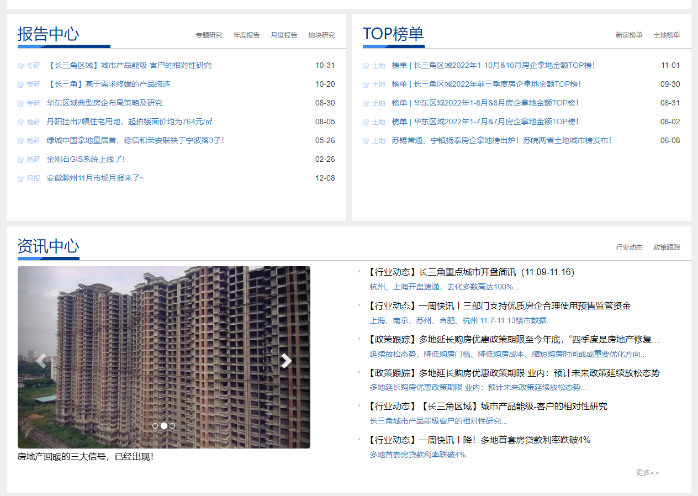Open the 华东区域2022年1-7月 TOP榜 link
This screenshot has width=698, height=496.
(x=485, y=122)
